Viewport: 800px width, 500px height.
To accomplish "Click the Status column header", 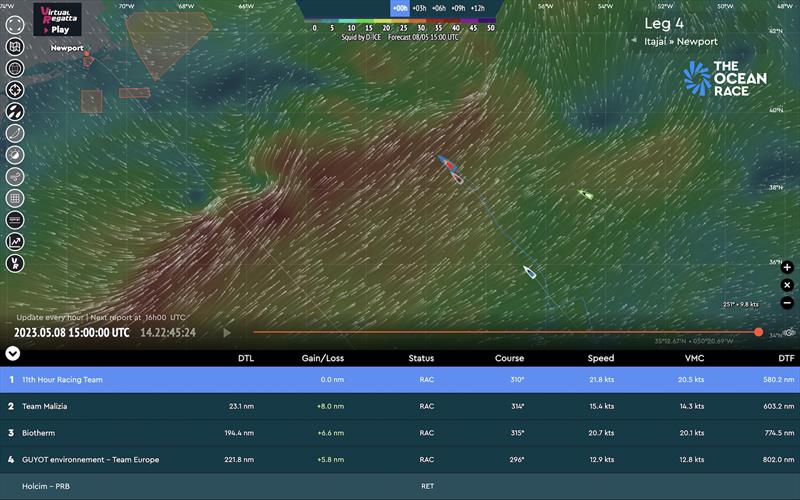I will [x=421, y=358].
